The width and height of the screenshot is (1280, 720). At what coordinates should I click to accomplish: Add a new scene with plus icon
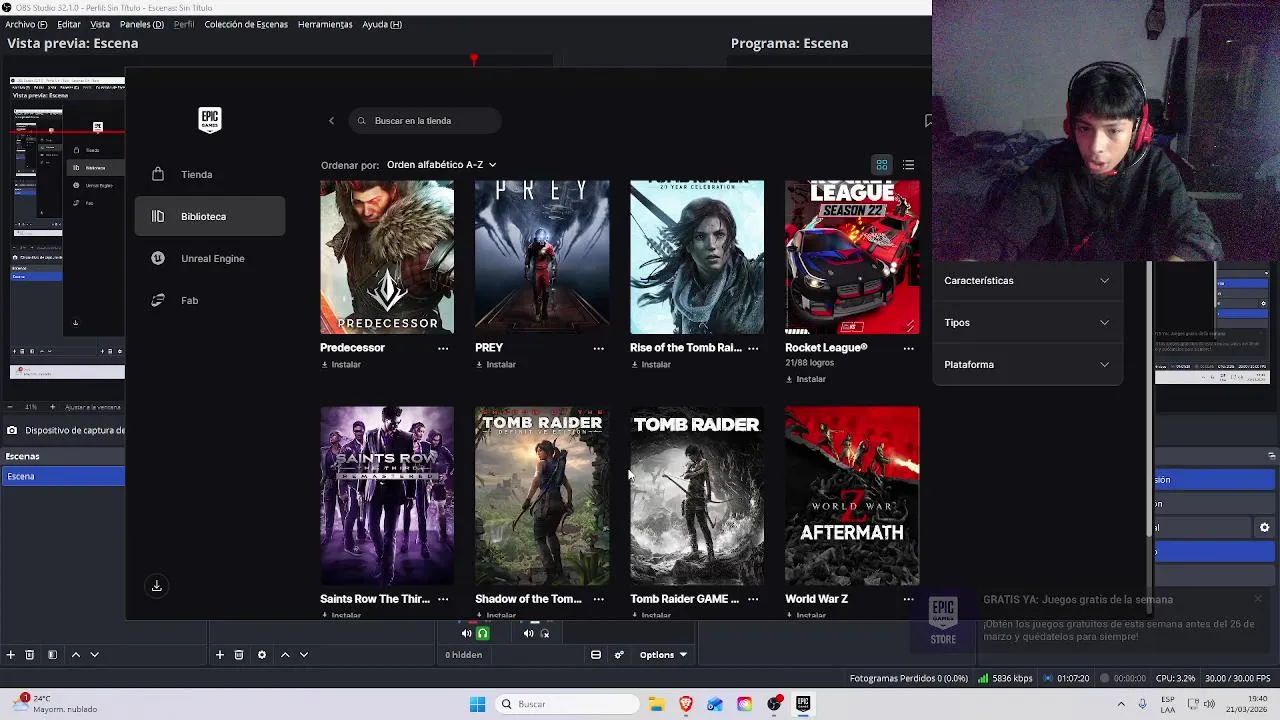(10, 655)
